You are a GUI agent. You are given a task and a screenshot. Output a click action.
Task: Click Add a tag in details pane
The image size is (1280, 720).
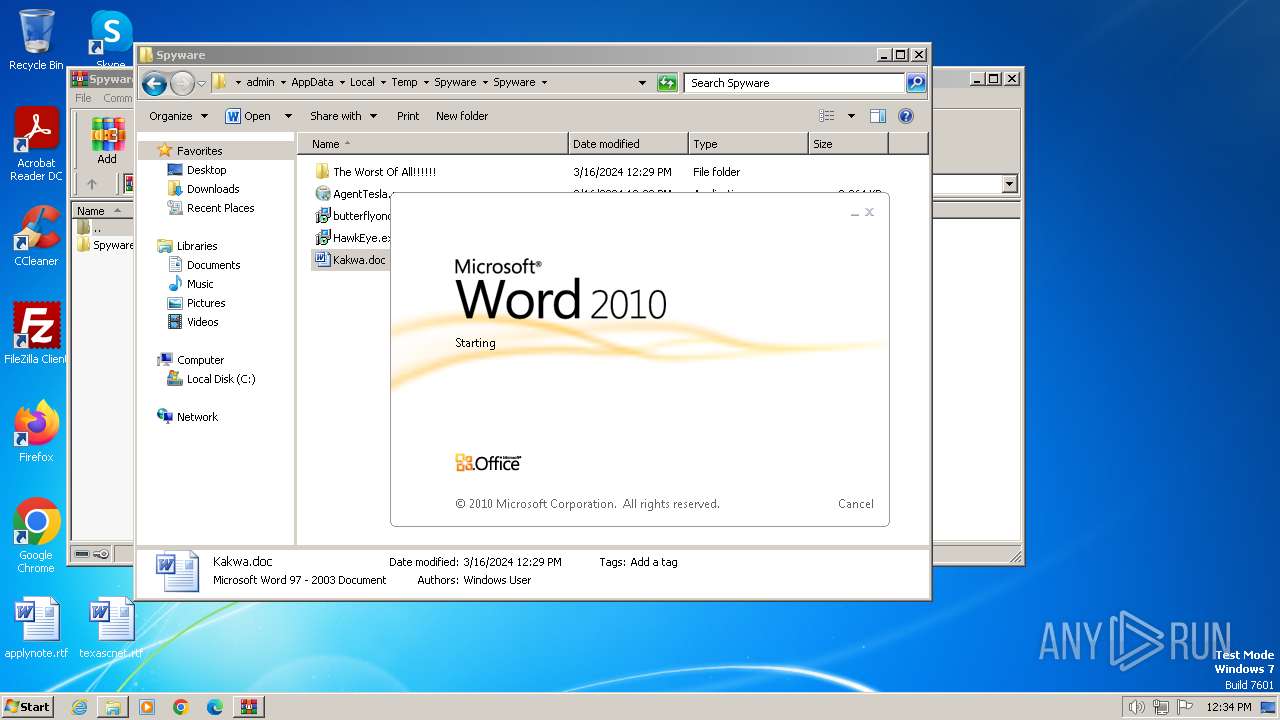[x=654, y=562]
